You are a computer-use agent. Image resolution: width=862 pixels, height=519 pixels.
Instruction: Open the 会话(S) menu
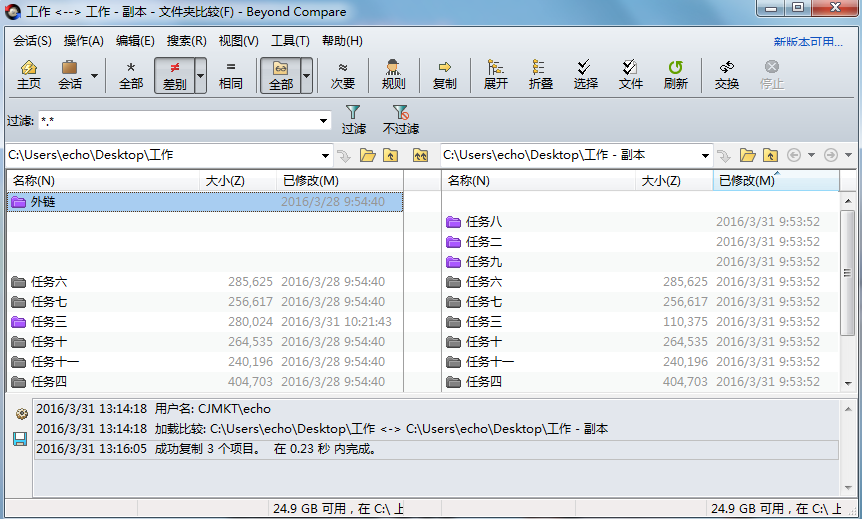32,41
